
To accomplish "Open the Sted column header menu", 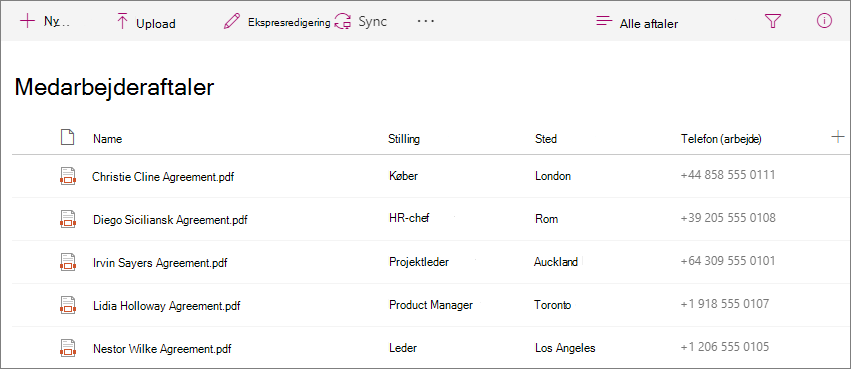I will click(545, 139).
